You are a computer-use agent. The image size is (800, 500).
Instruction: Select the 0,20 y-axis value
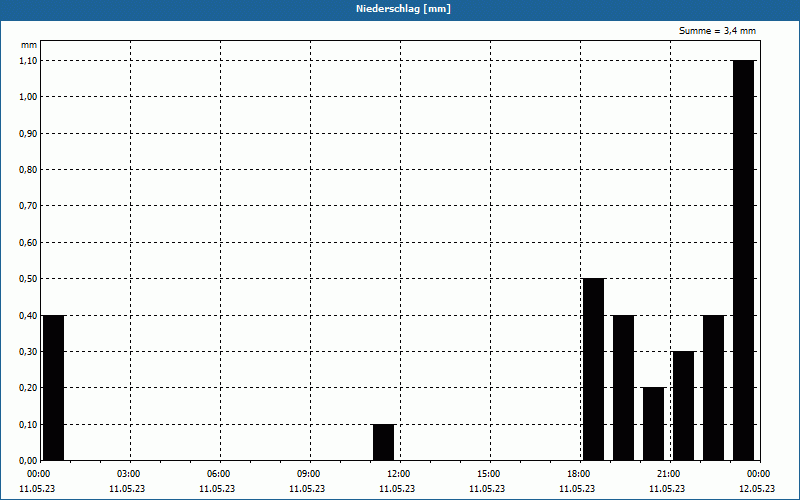[28, 388]
